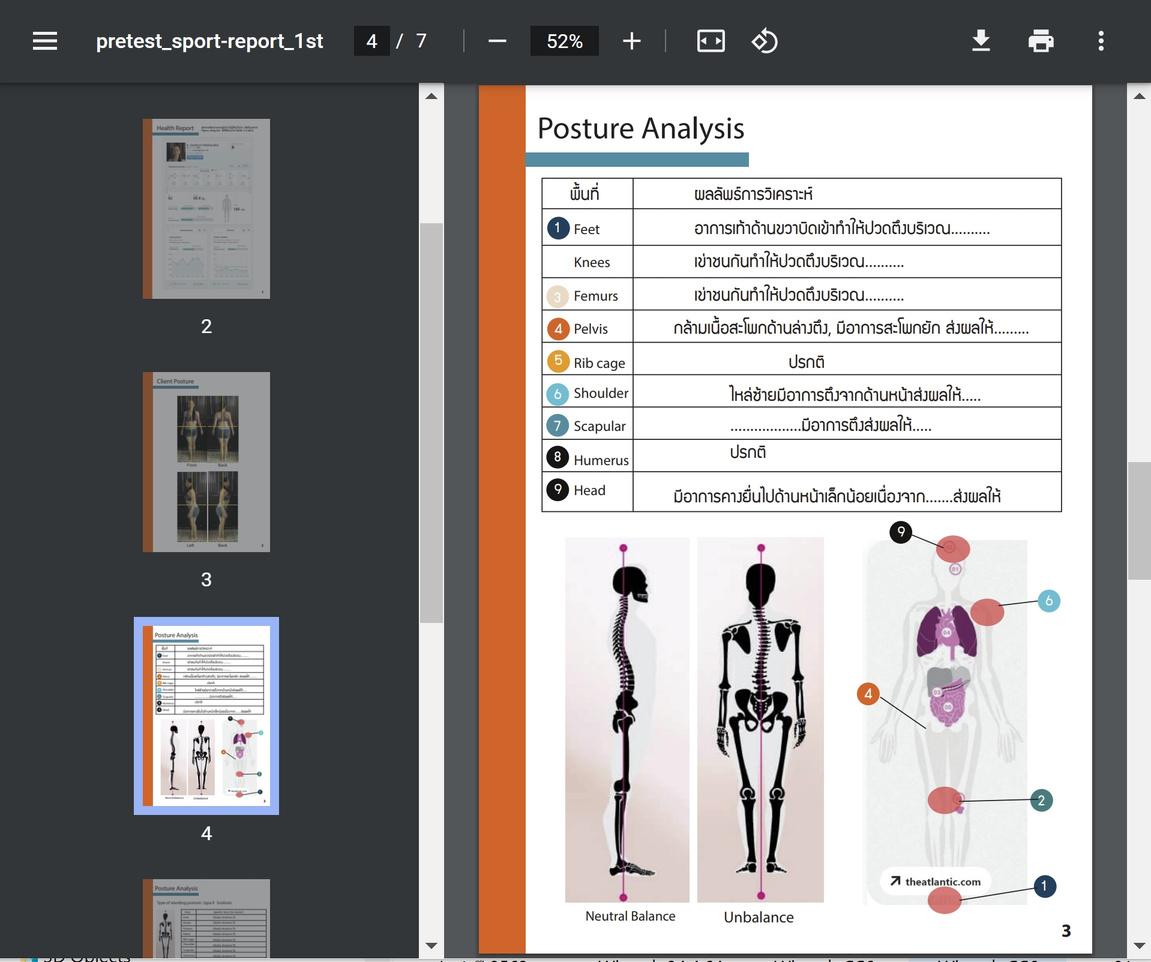Click the Rib cage result ปรกติ
The image size is (1151, 962).
(806, 362)
